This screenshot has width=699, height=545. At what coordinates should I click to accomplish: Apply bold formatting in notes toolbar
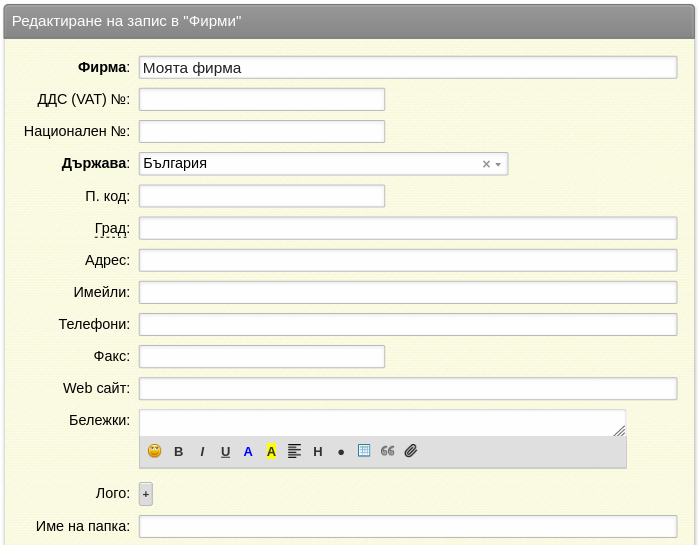pyautogui.click(x=178, y=451)
